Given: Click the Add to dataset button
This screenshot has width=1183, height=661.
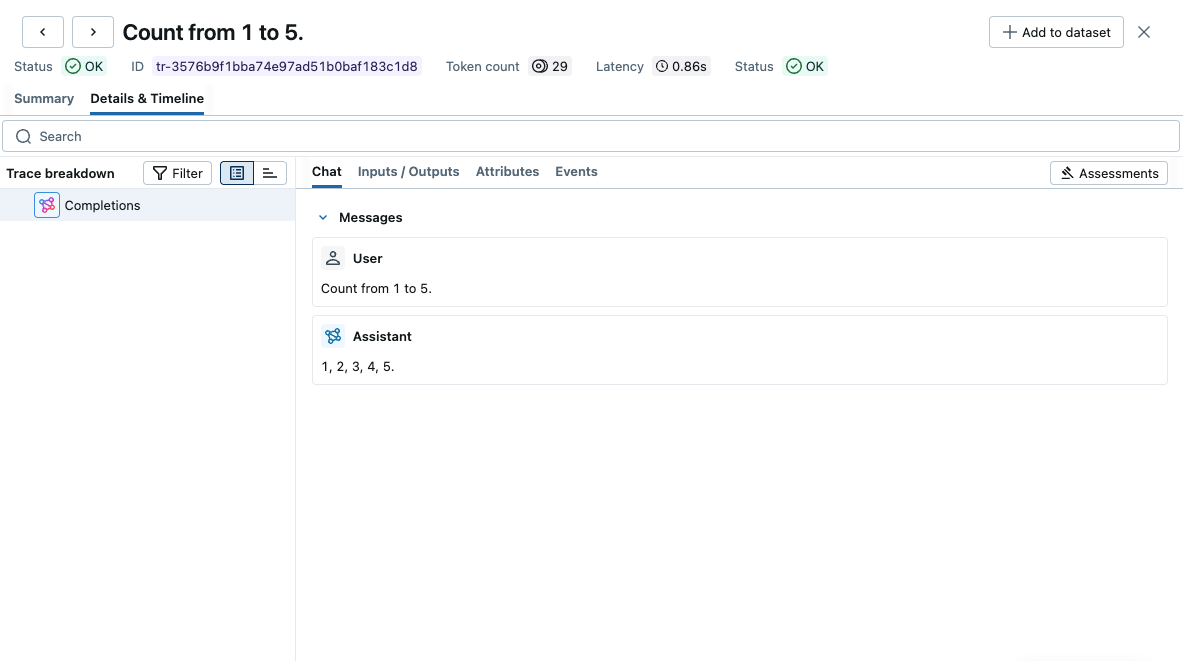Looking at the screenshot, I should (x=1056, y=32).
